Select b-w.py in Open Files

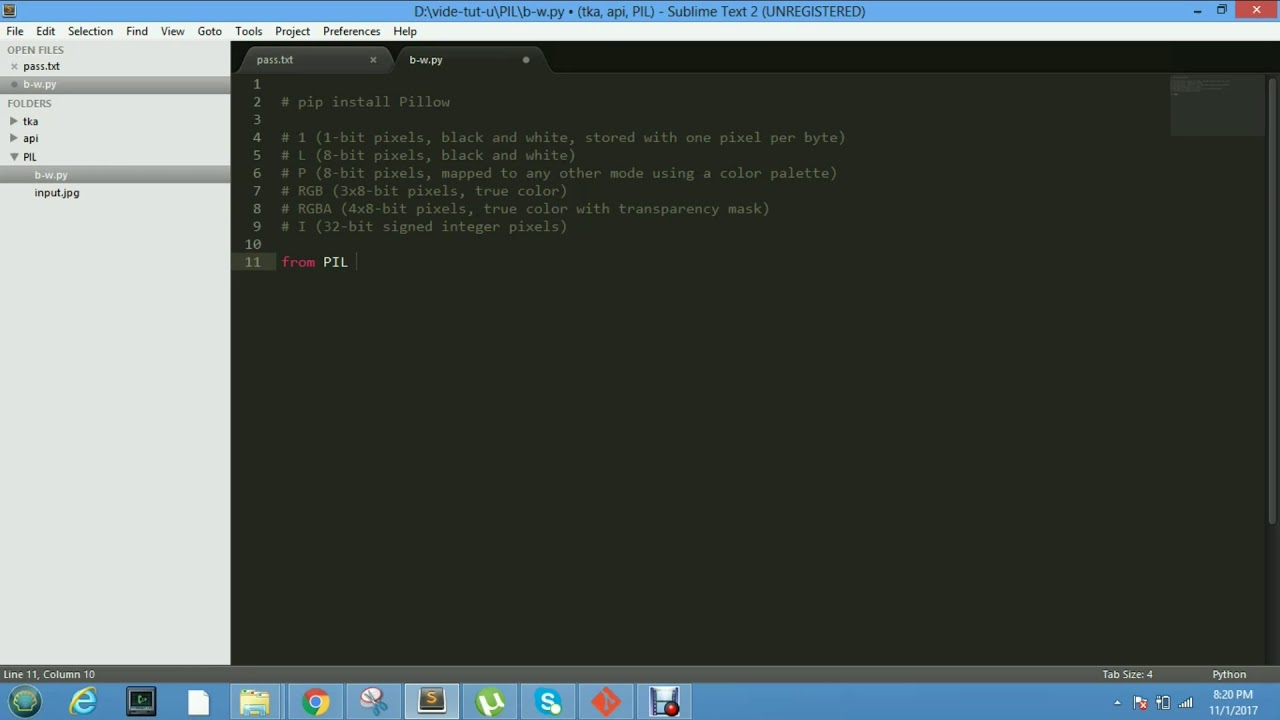[40, 85]
